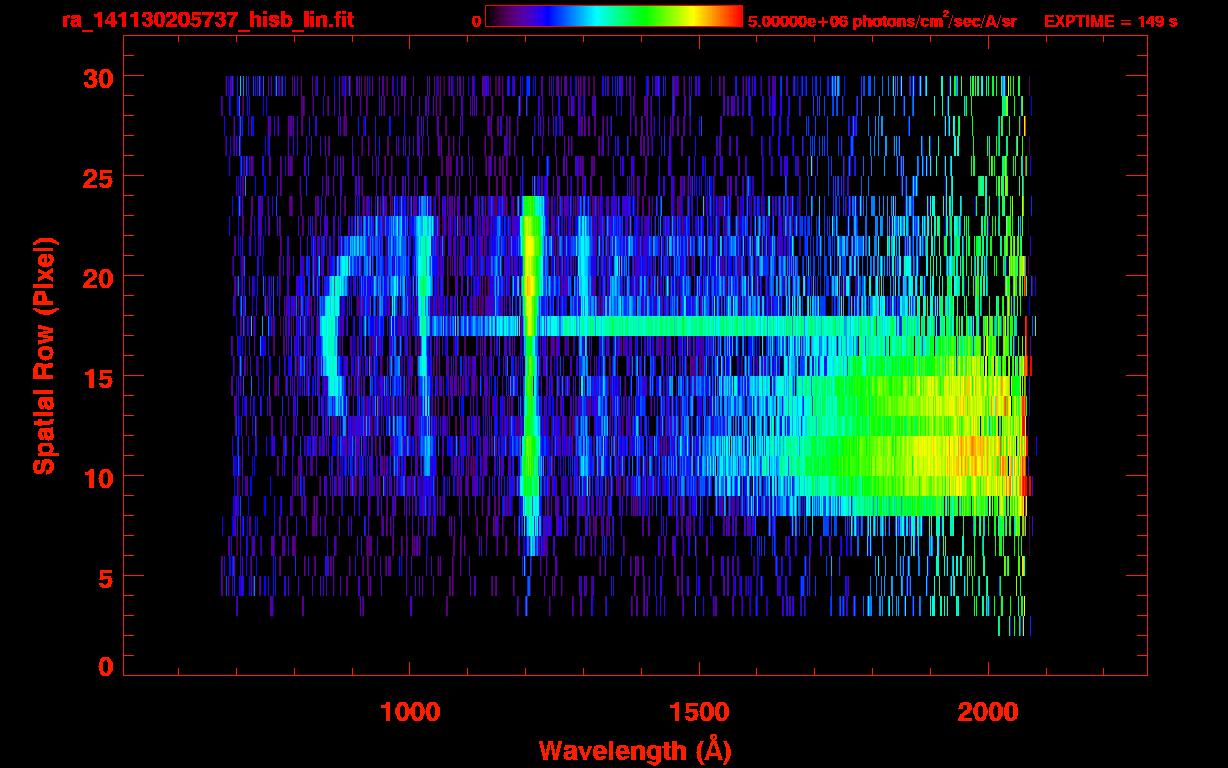Click the rainbow color scale bar

(x=614, y=16)
